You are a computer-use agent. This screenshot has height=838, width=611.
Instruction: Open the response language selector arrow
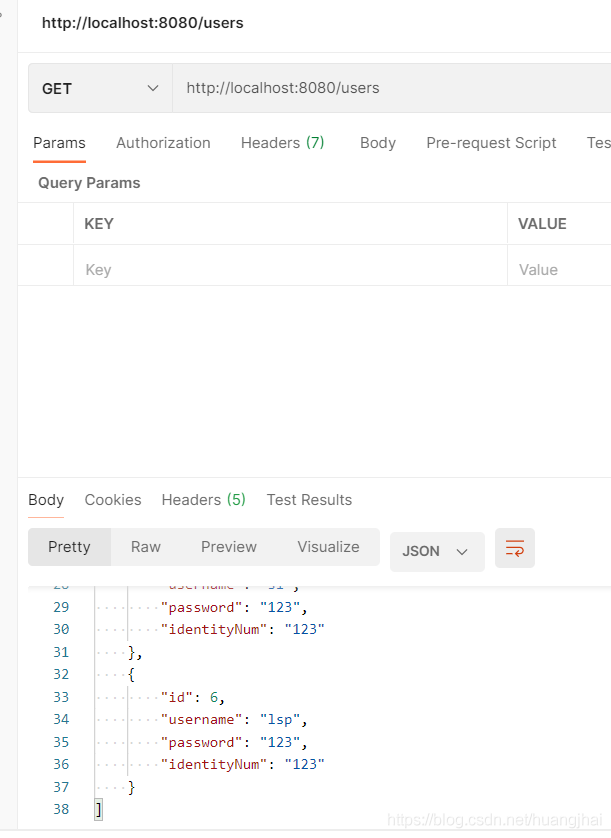[462, 551]
